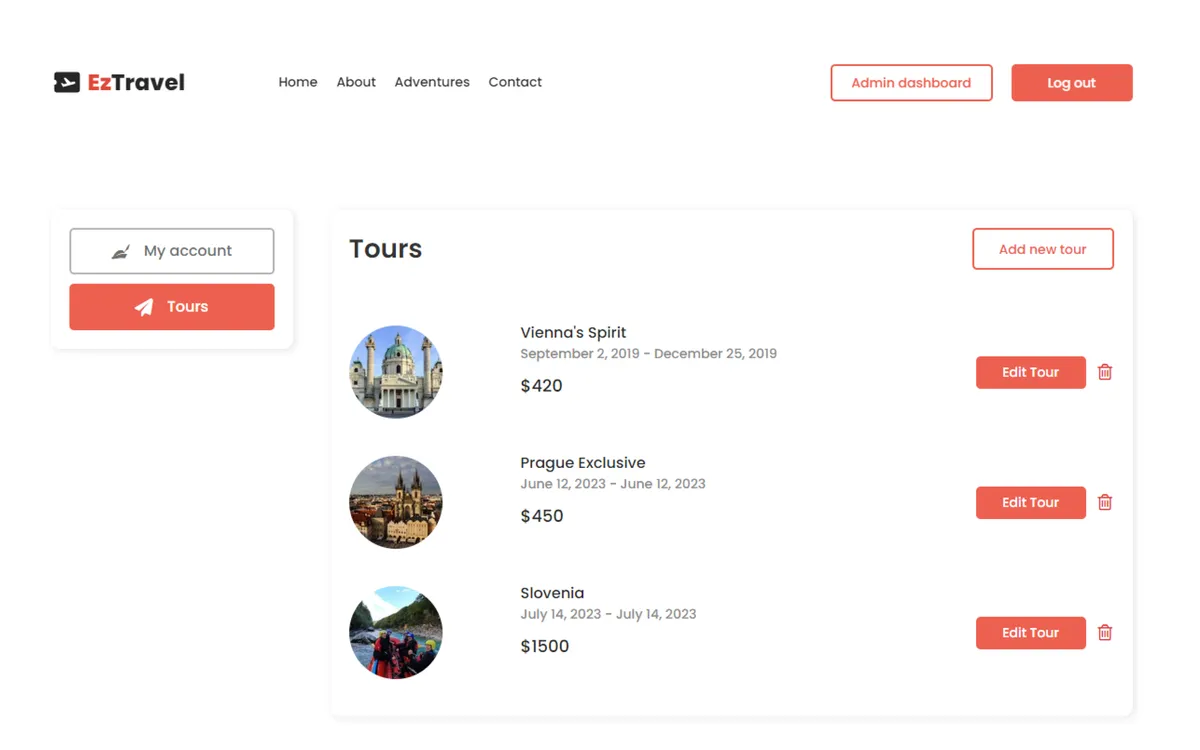Edit the Prague Exclusive tour
1200x750 pixels.
pos(1031,502)
